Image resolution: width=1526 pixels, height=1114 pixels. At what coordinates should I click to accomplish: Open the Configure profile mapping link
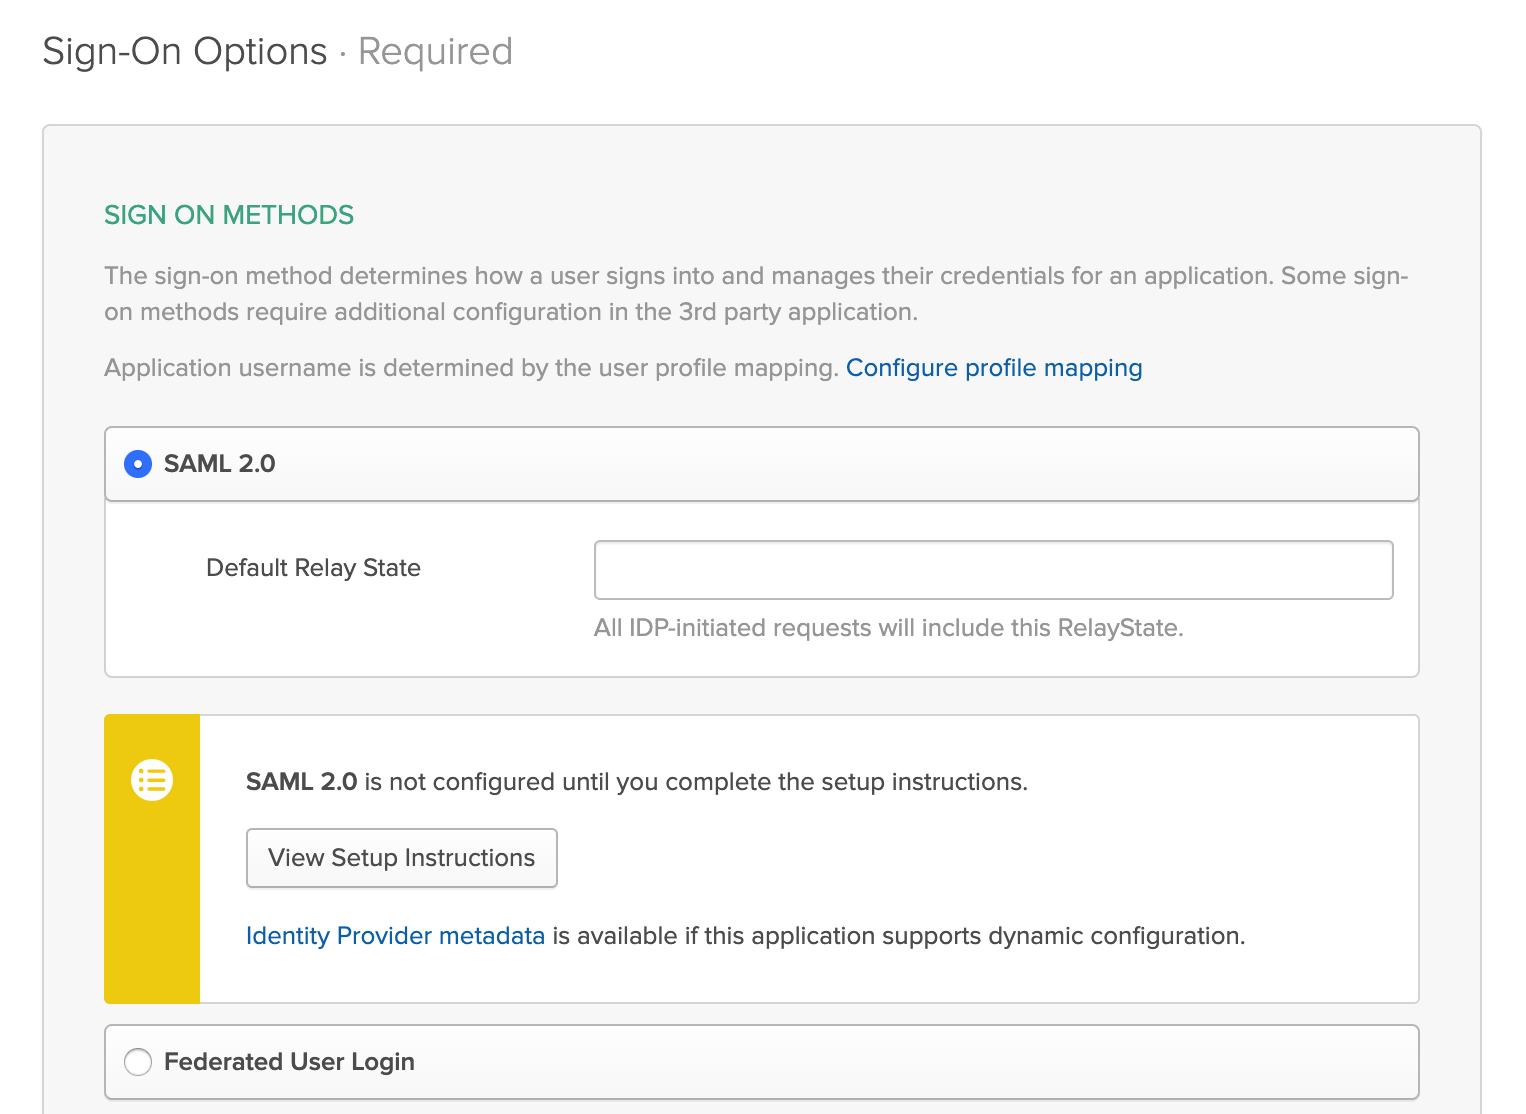point(993,368)
